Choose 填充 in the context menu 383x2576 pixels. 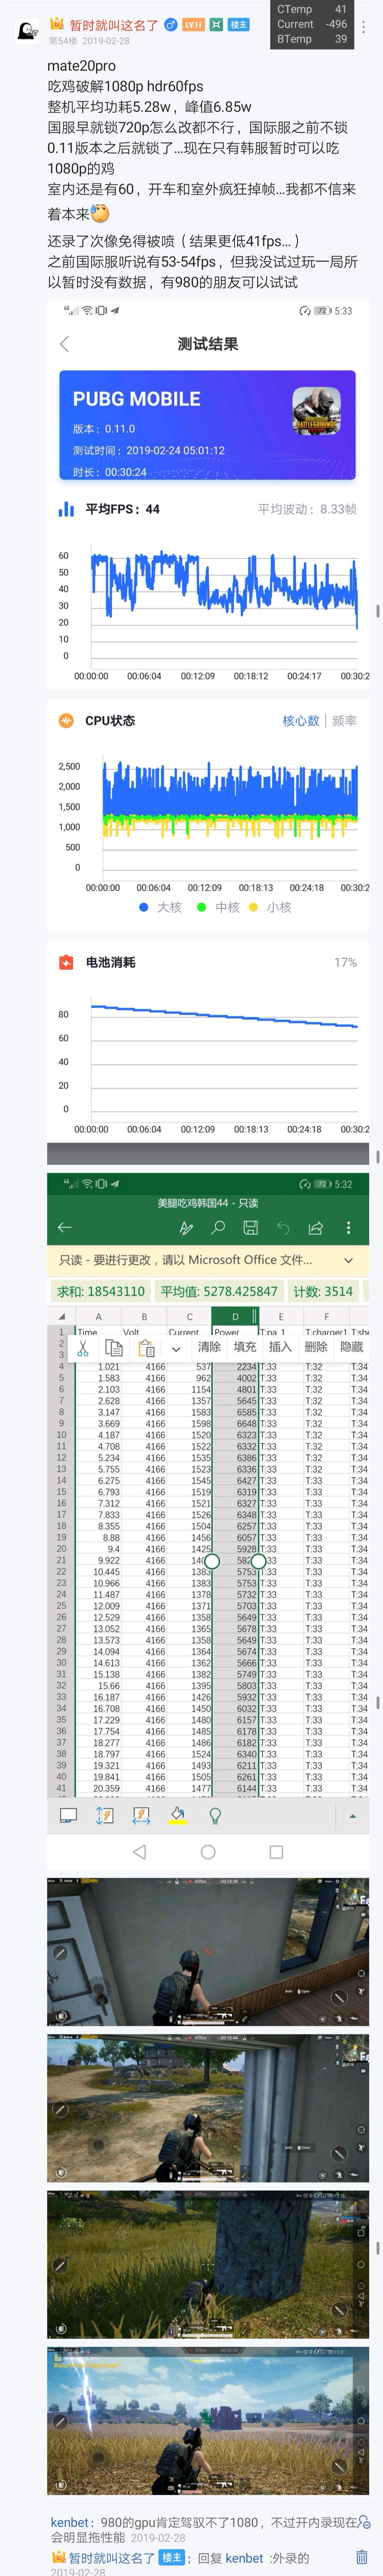click(x=245, y=1347)
